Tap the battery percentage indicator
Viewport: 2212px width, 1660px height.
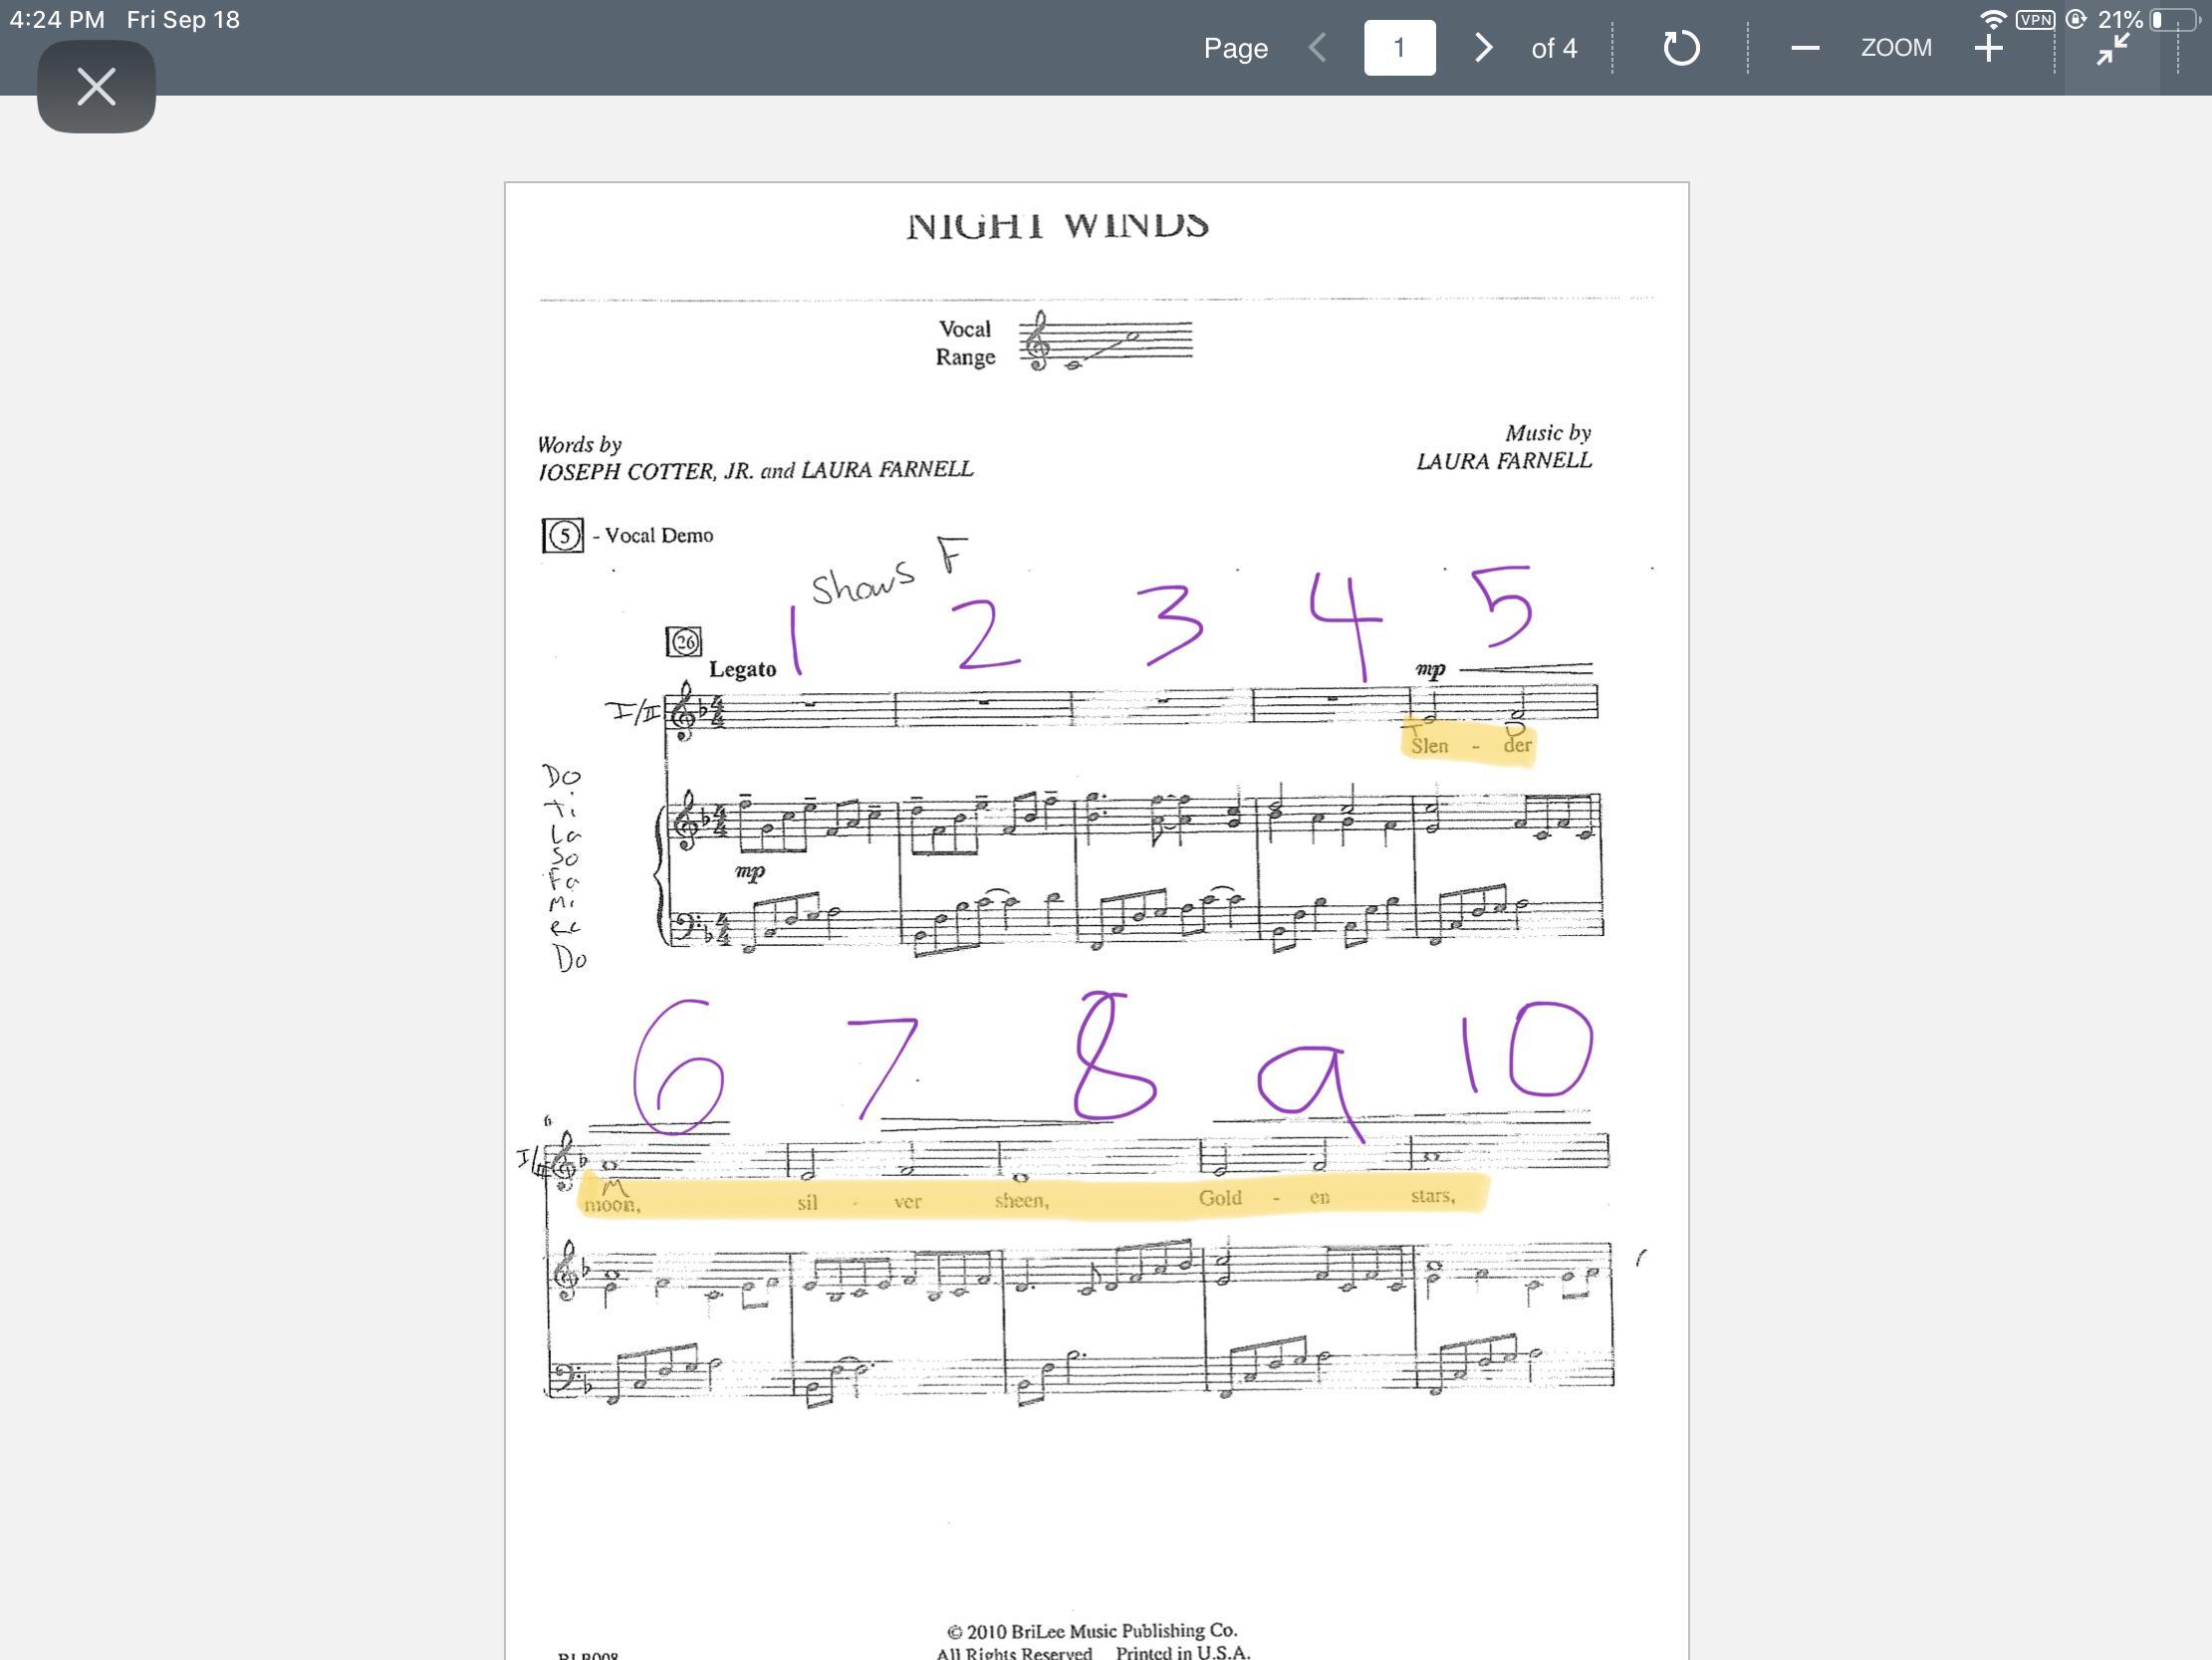tap(2120, 19)
